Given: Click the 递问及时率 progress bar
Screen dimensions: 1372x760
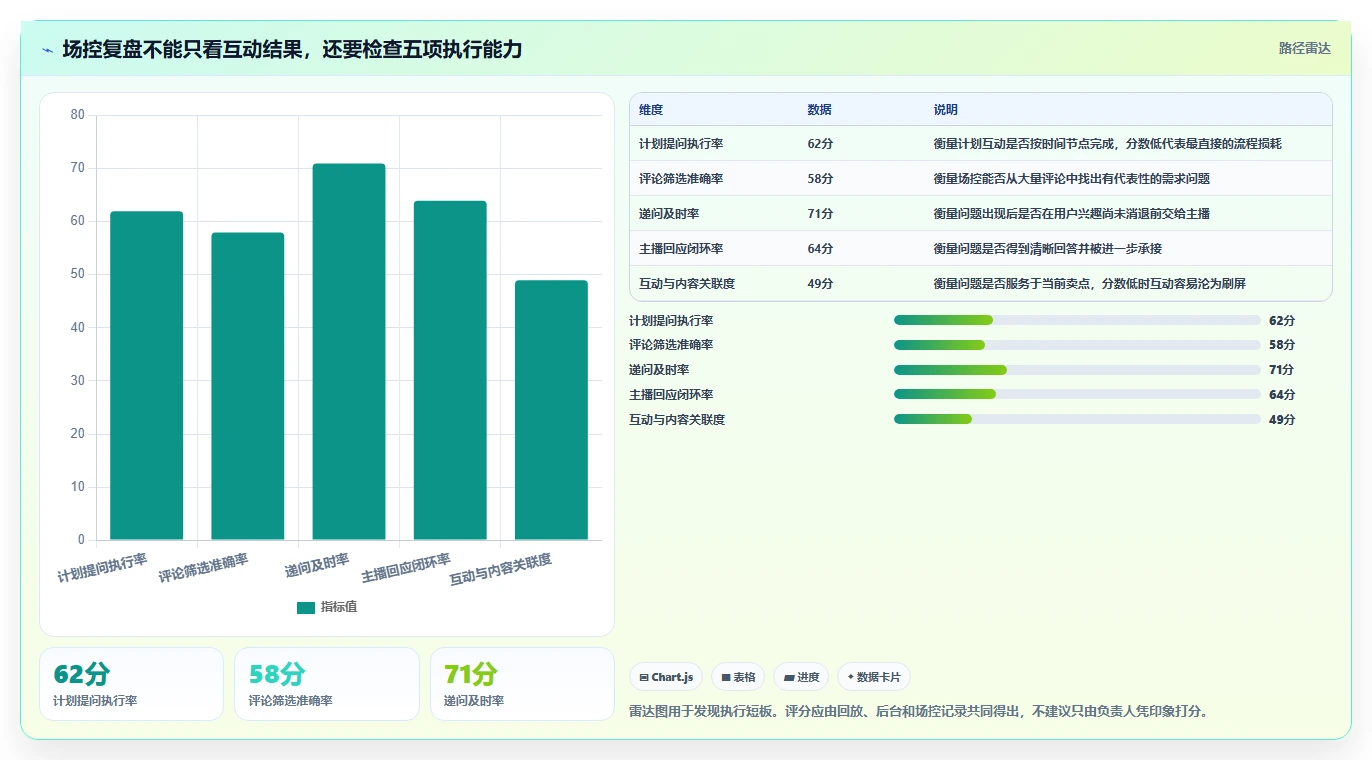Looking at the screenshot, I should point(1077,370).
